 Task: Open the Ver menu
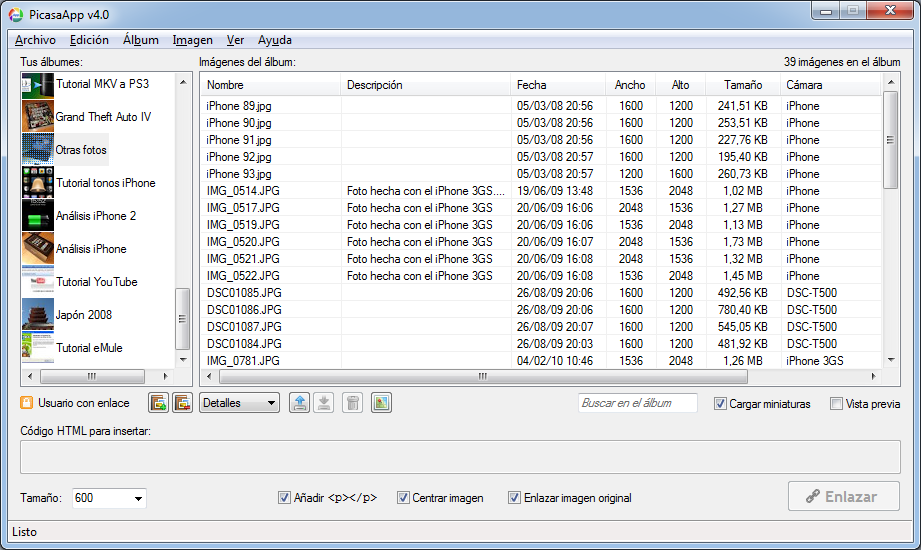click(x=235, y=40)
